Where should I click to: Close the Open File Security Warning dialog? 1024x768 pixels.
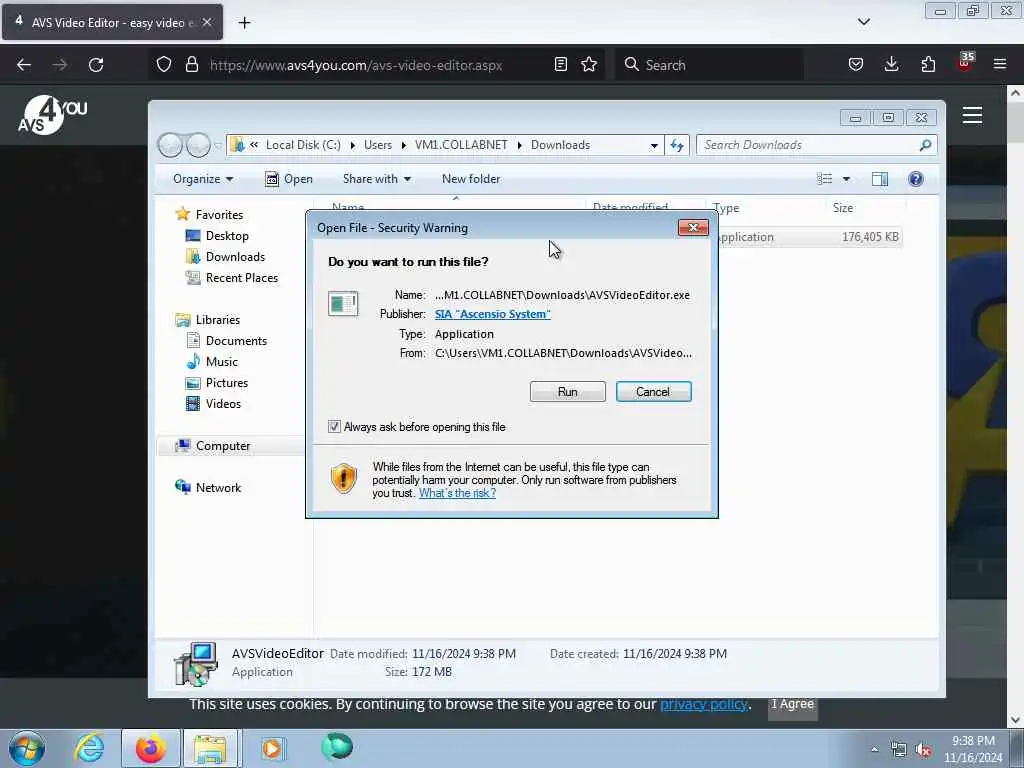[x=693, y=227]
